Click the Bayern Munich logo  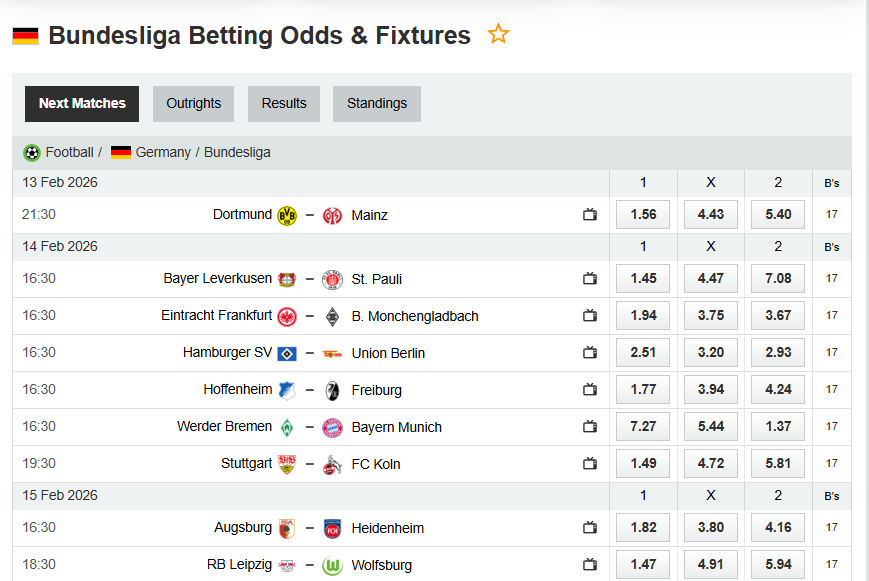click(330, 426)
